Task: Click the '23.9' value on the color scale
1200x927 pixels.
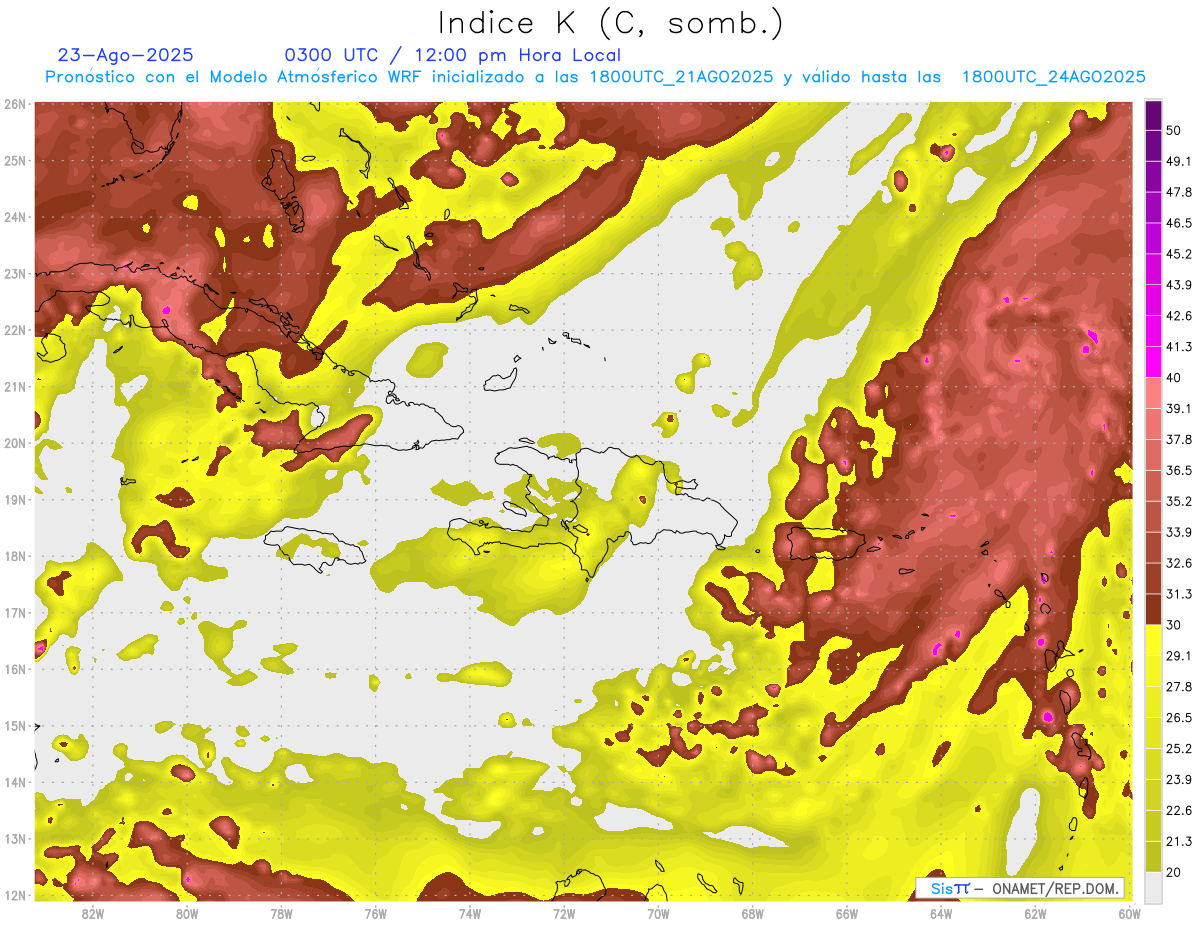Action: pos(1178,780)
